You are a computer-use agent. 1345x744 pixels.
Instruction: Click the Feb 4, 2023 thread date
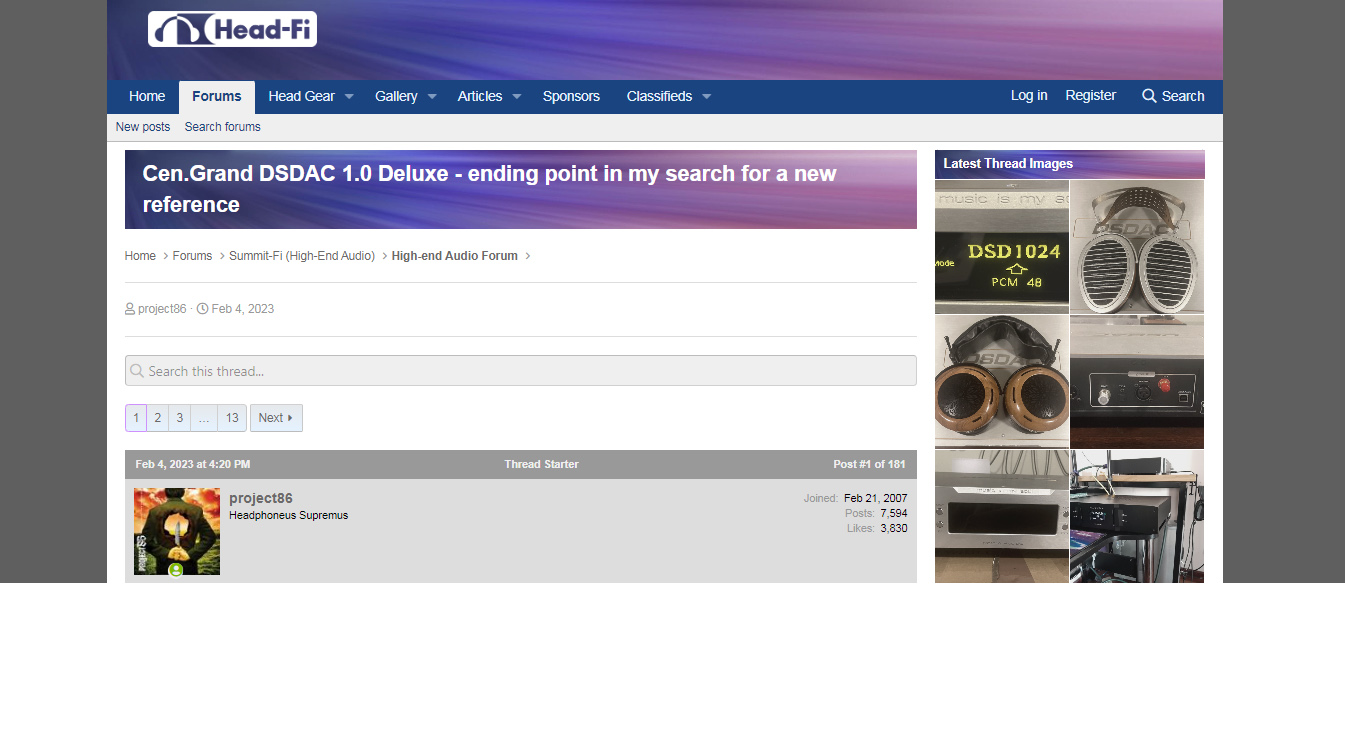[x=243, y=309]
